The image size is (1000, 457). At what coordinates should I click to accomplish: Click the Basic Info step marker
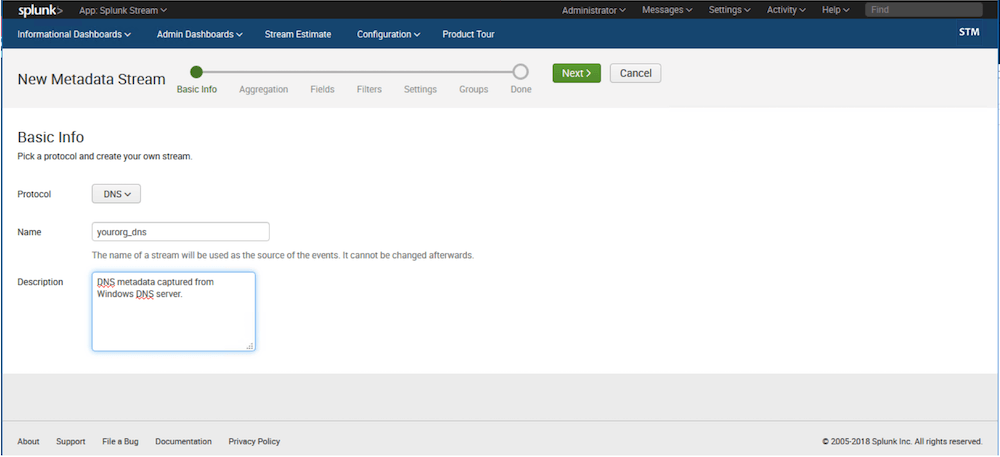(196, 72)
